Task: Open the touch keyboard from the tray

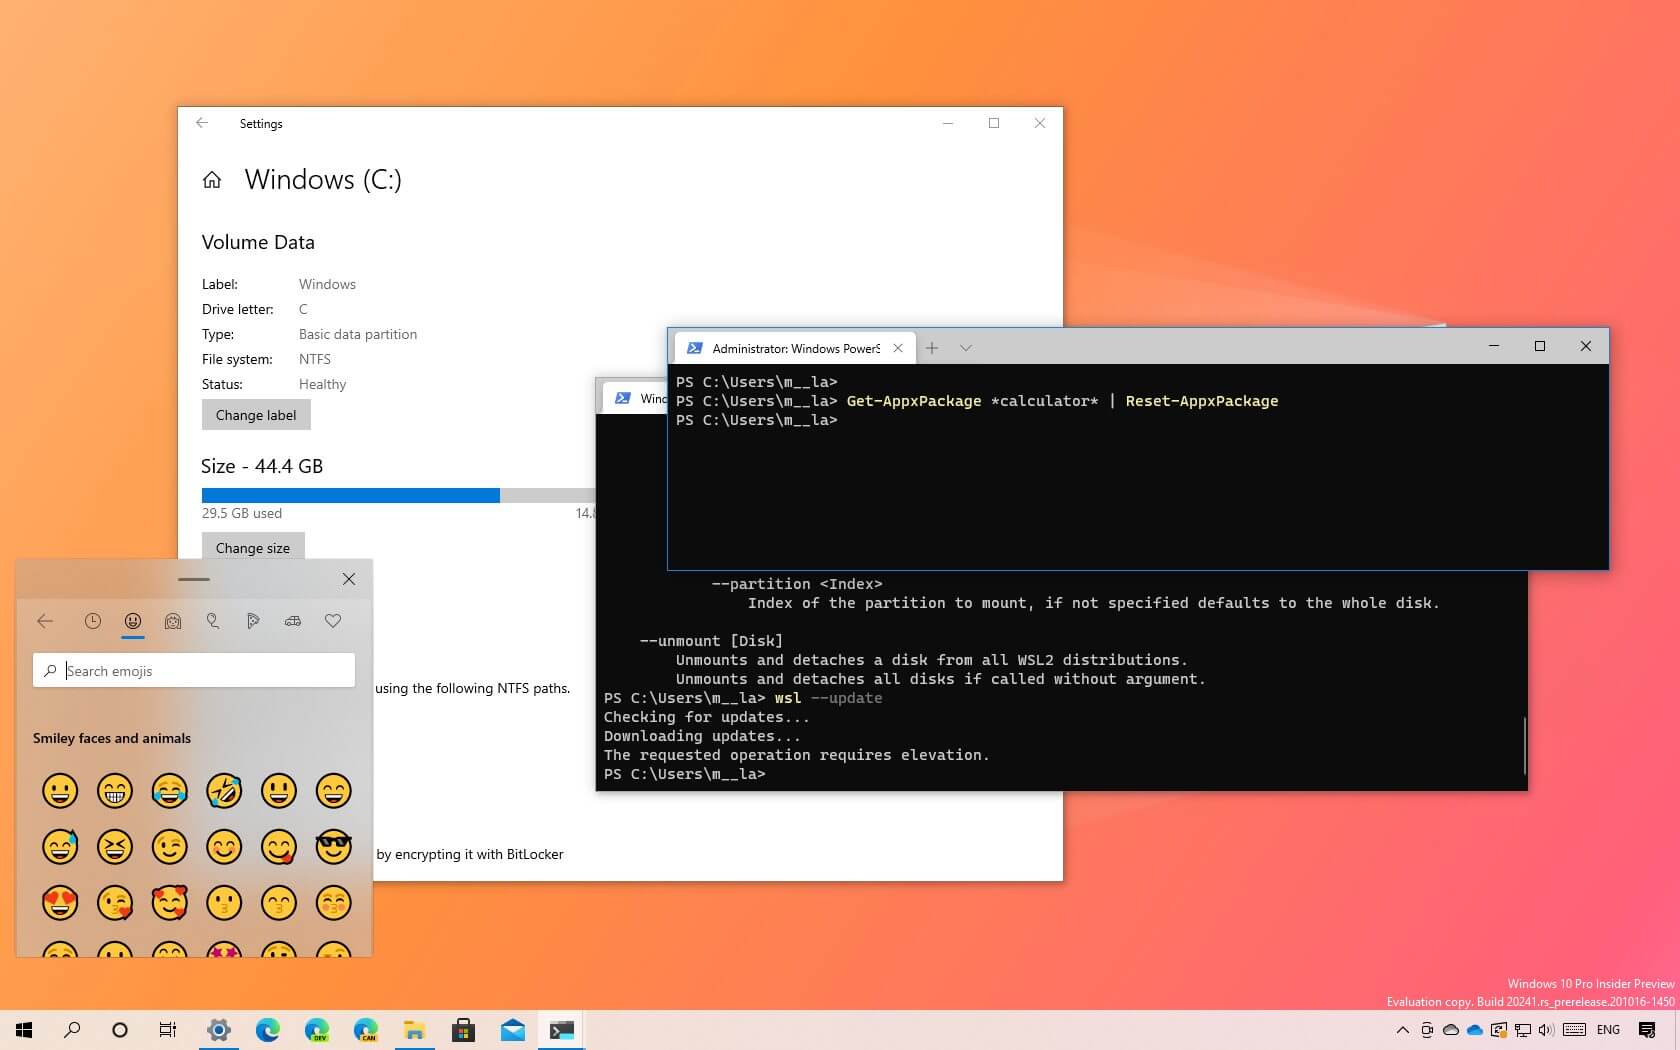Action: [x=1575, y=1030]
